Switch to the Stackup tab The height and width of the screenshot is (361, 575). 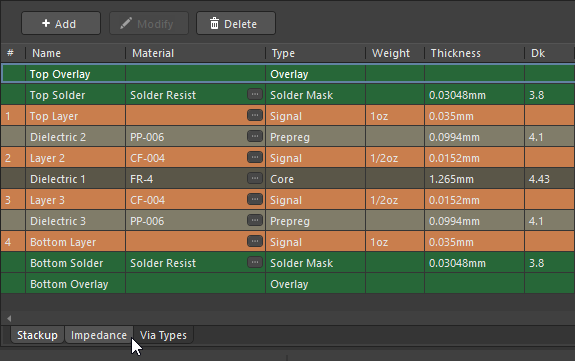click(37, 335)
